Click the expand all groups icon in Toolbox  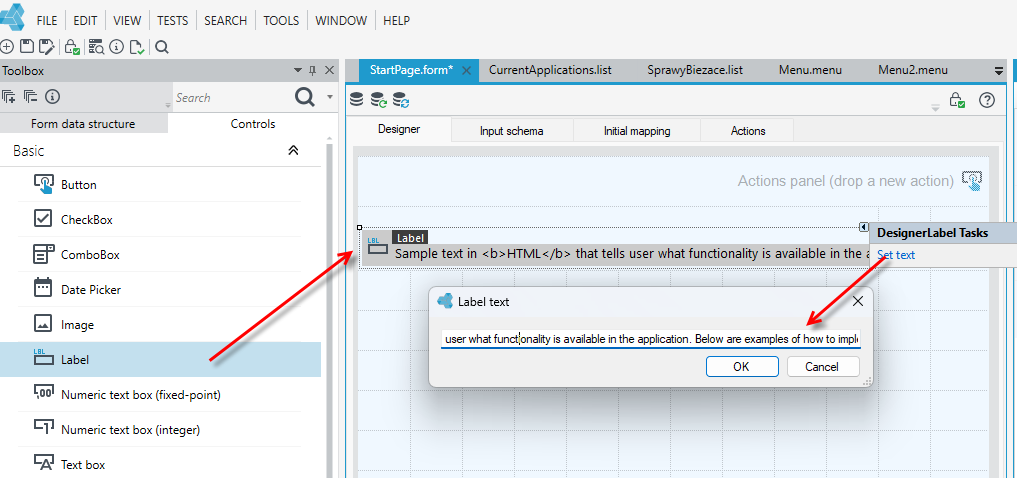(x=8, y=97)
